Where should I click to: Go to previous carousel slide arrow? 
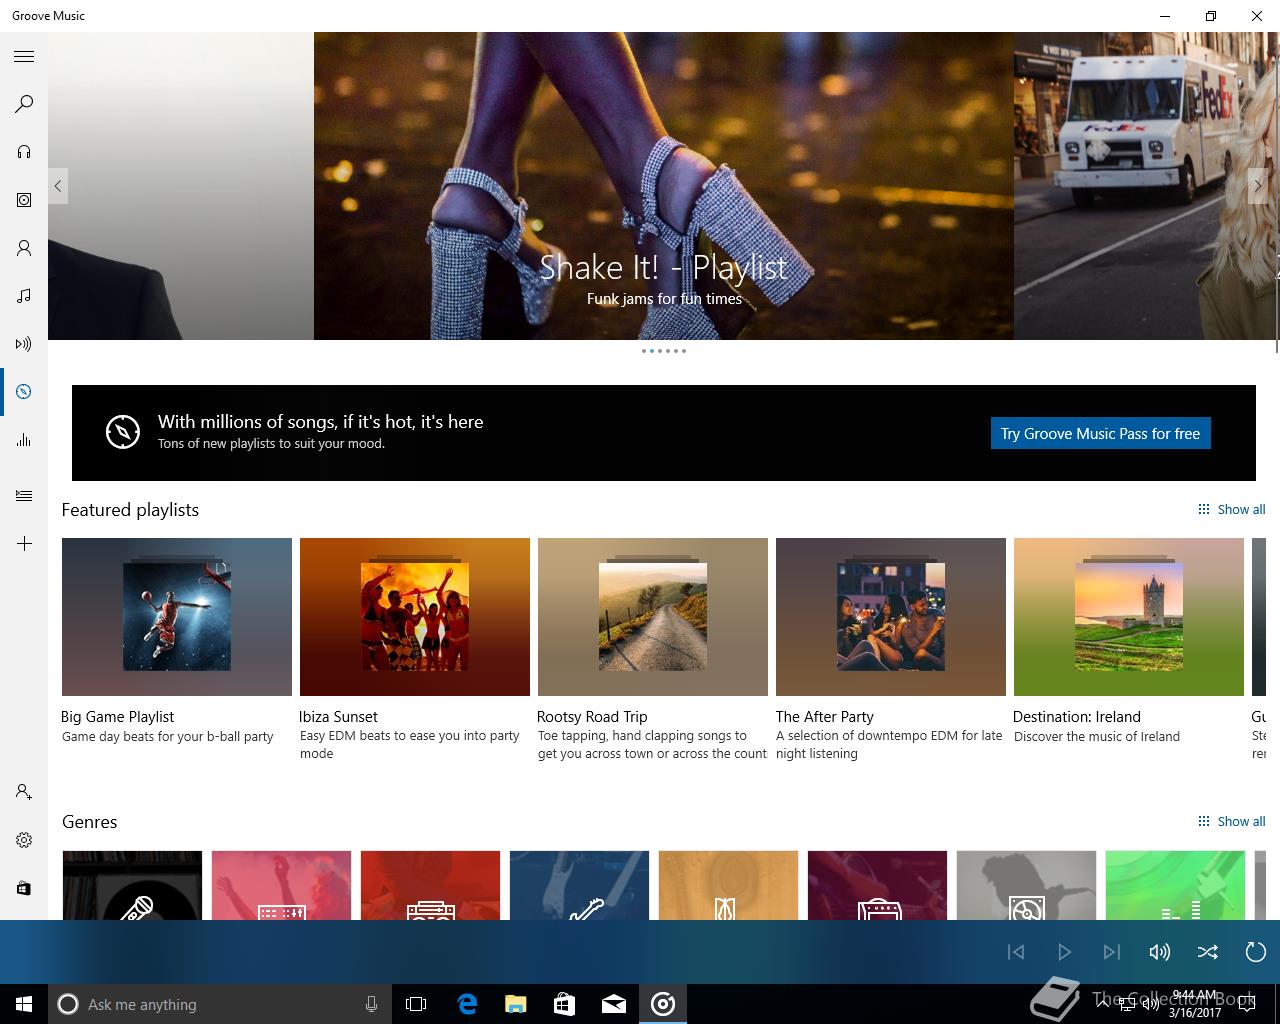(x=58, y=186)
